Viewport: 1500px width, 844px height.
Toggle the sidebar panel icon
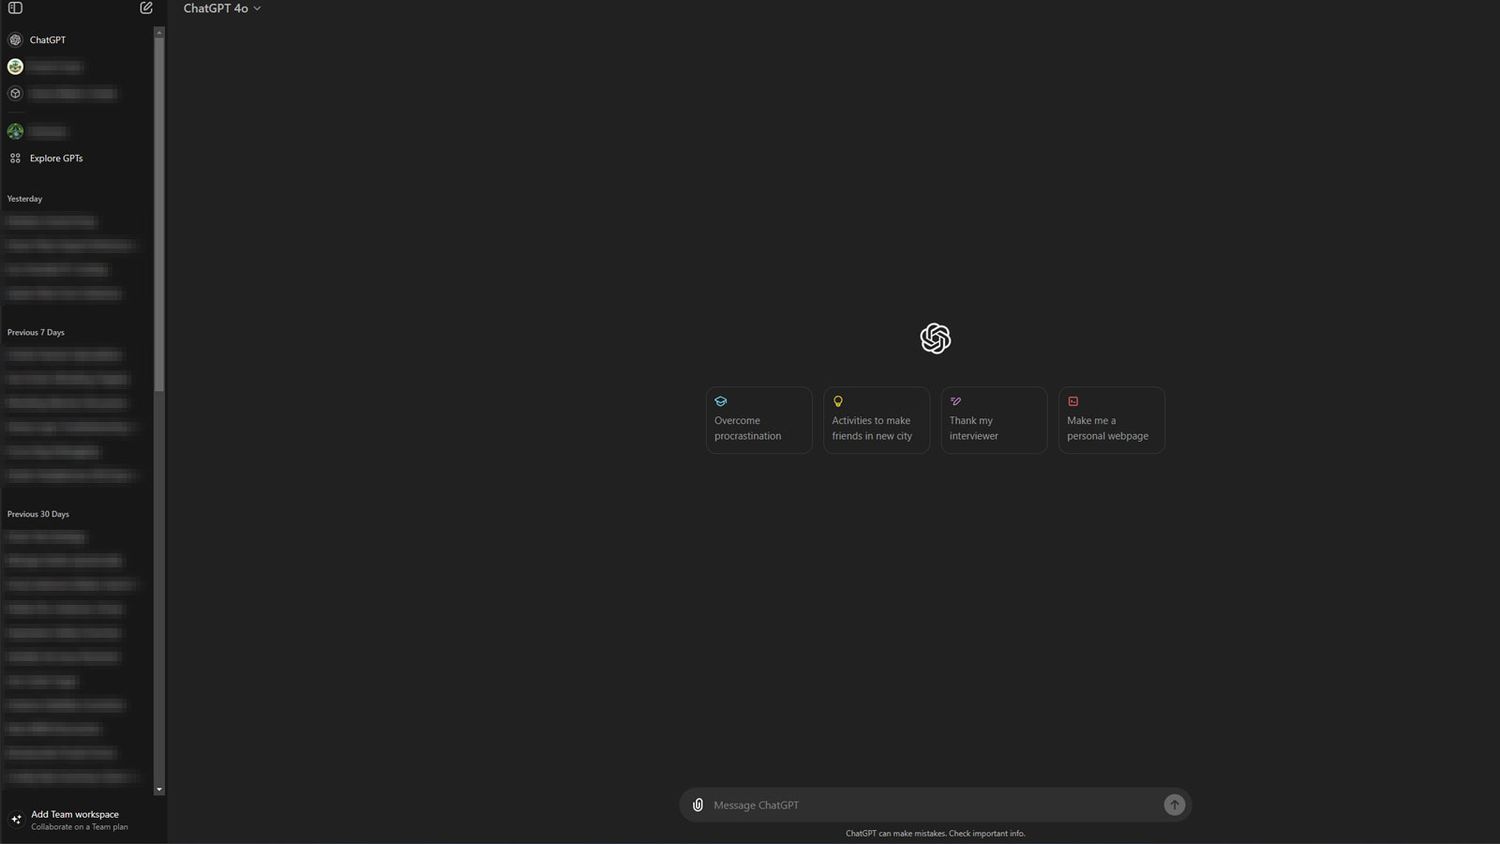tap(15, 8)
